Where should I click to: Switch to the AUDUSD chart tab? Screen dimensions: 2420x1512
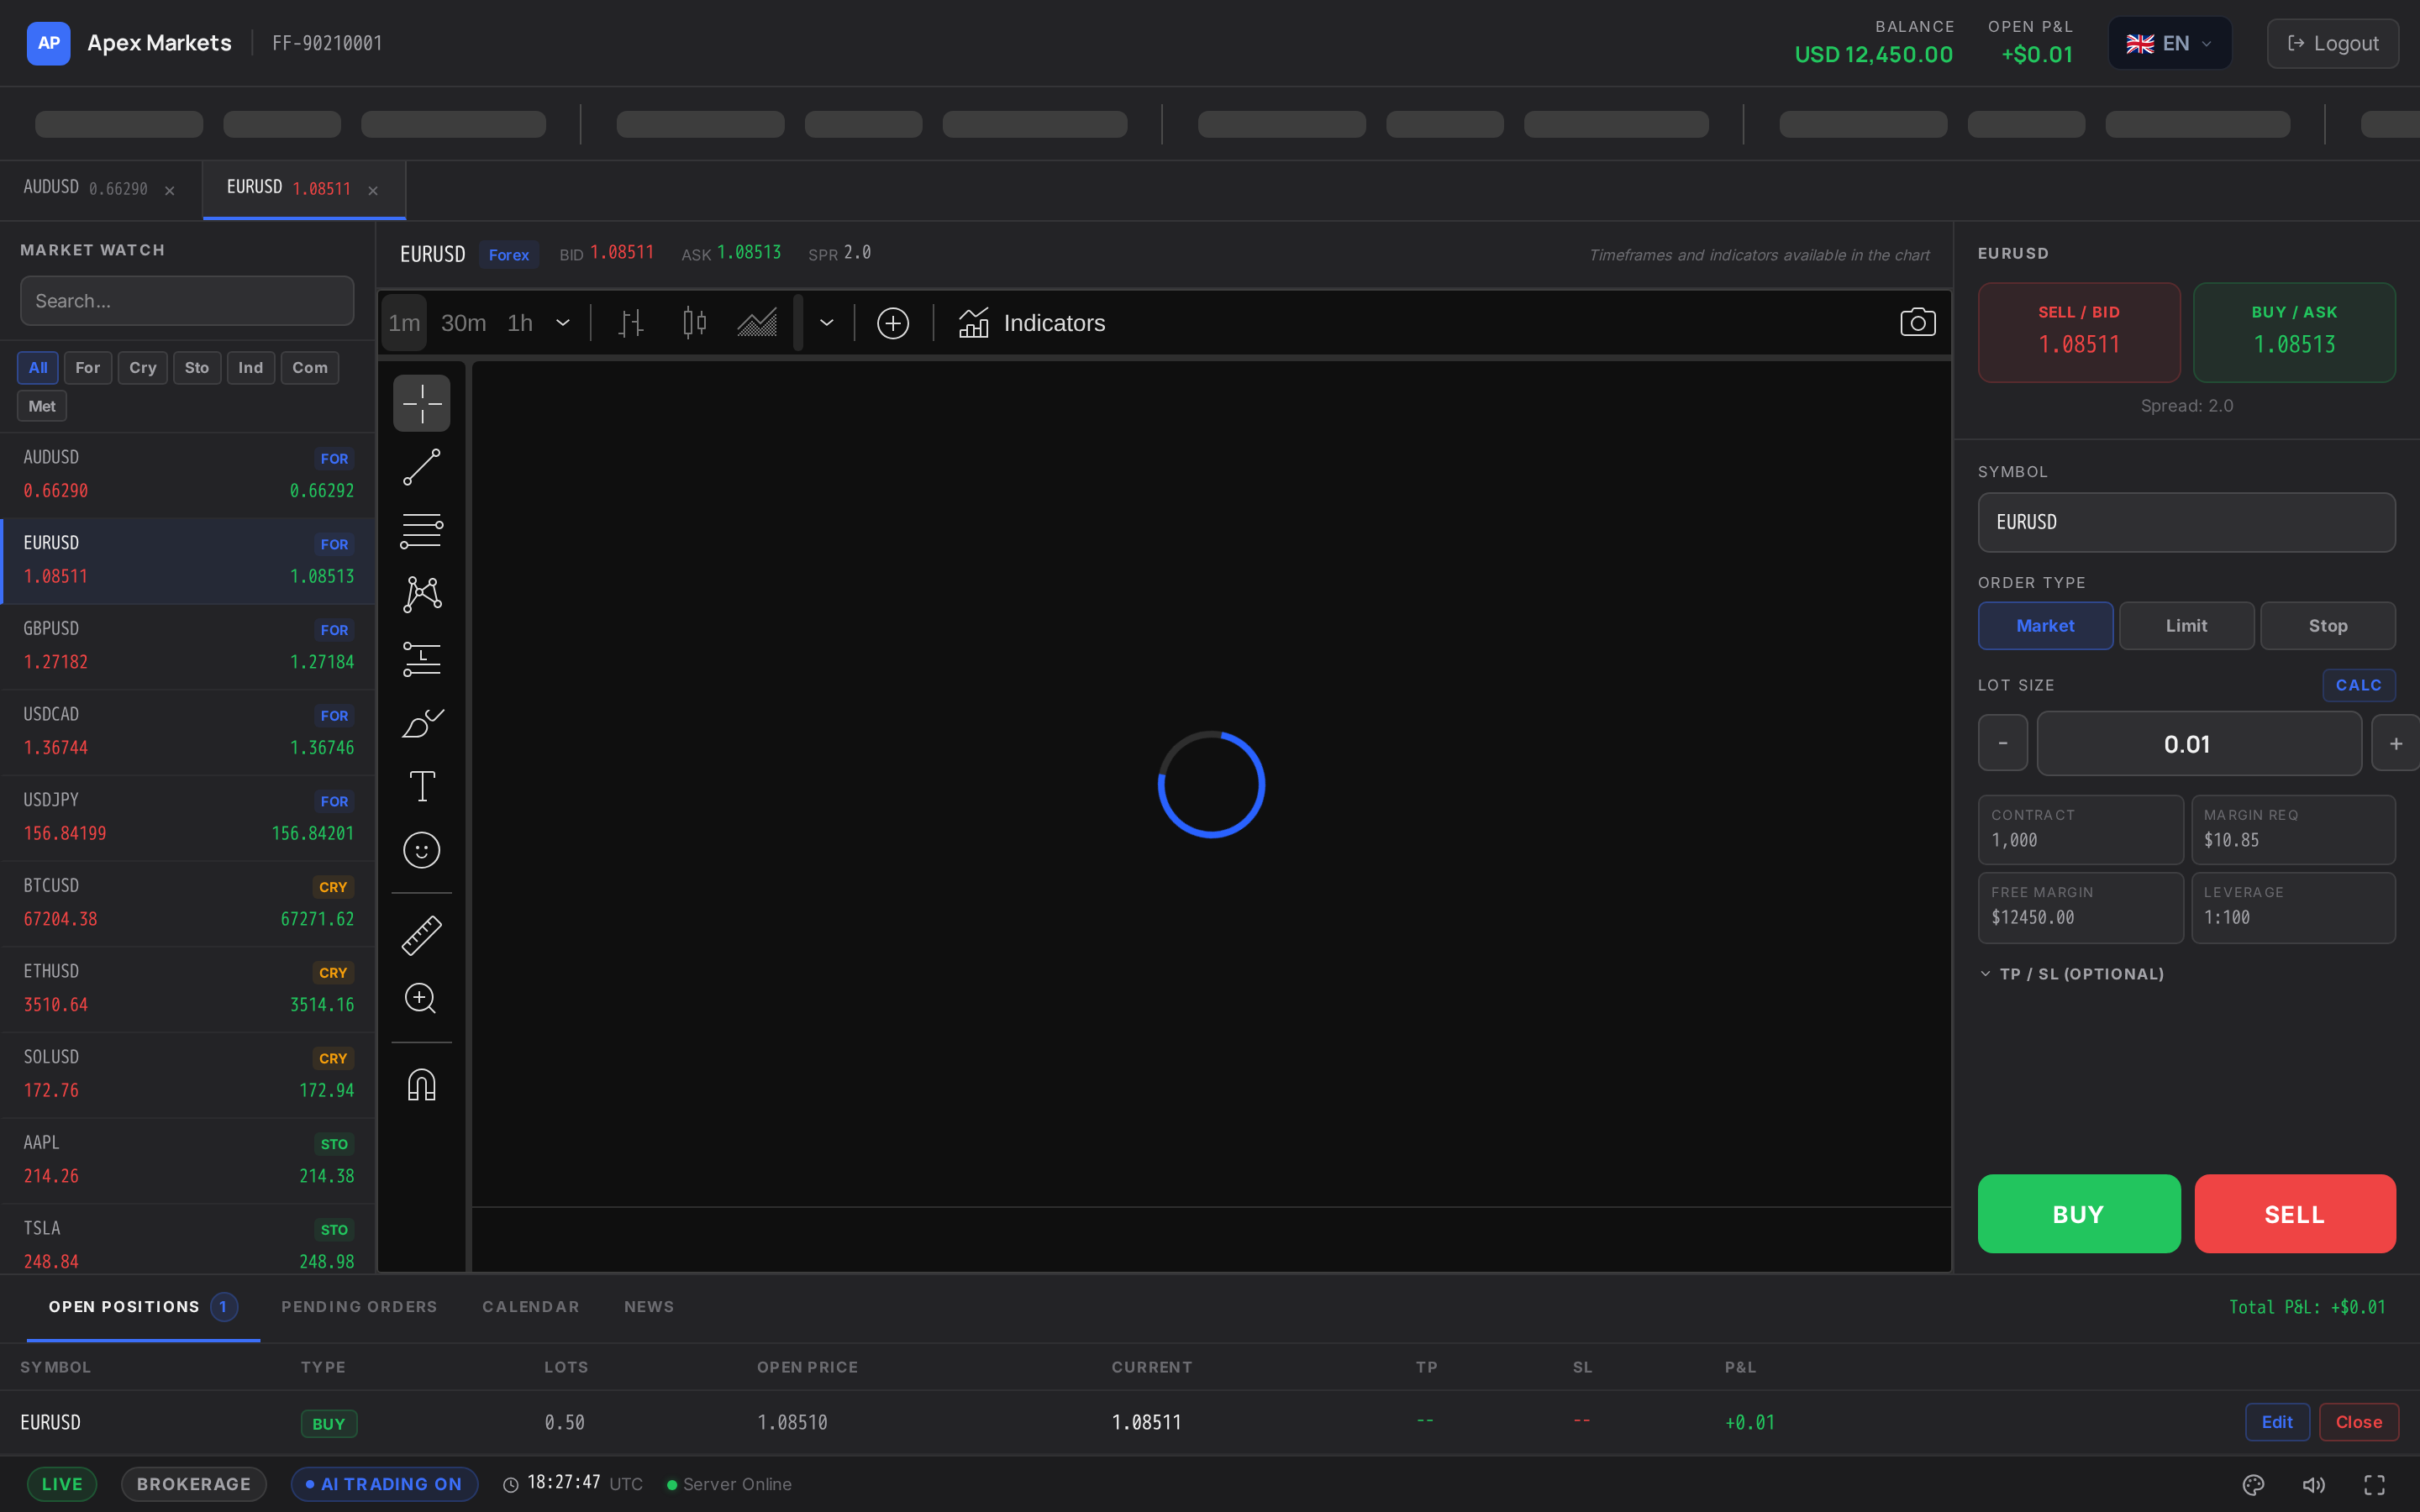click(100, 189)
